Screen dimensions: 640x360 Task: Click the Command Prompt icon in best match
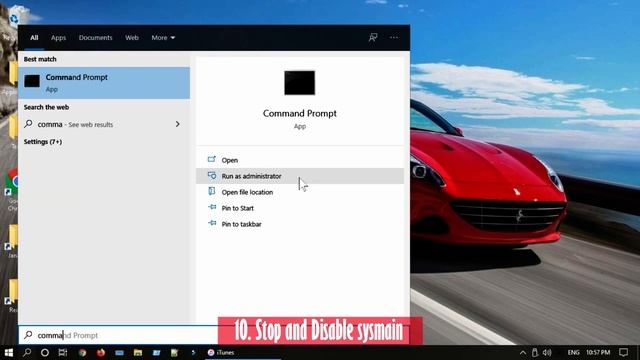pos(32,81)
